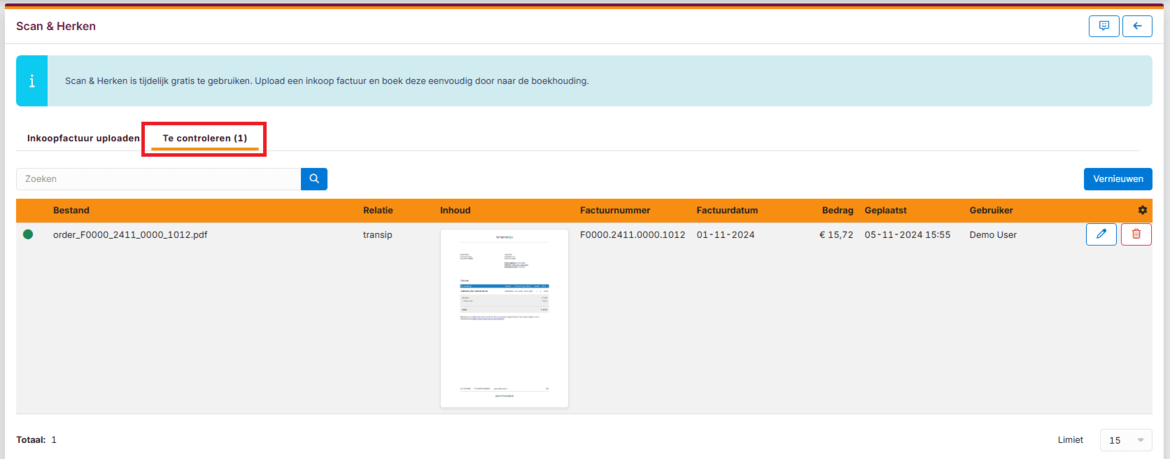The width and height of the screenshot is (1170, 459).
Task: Go back using the arrow button
Action: click(1137, 26)
